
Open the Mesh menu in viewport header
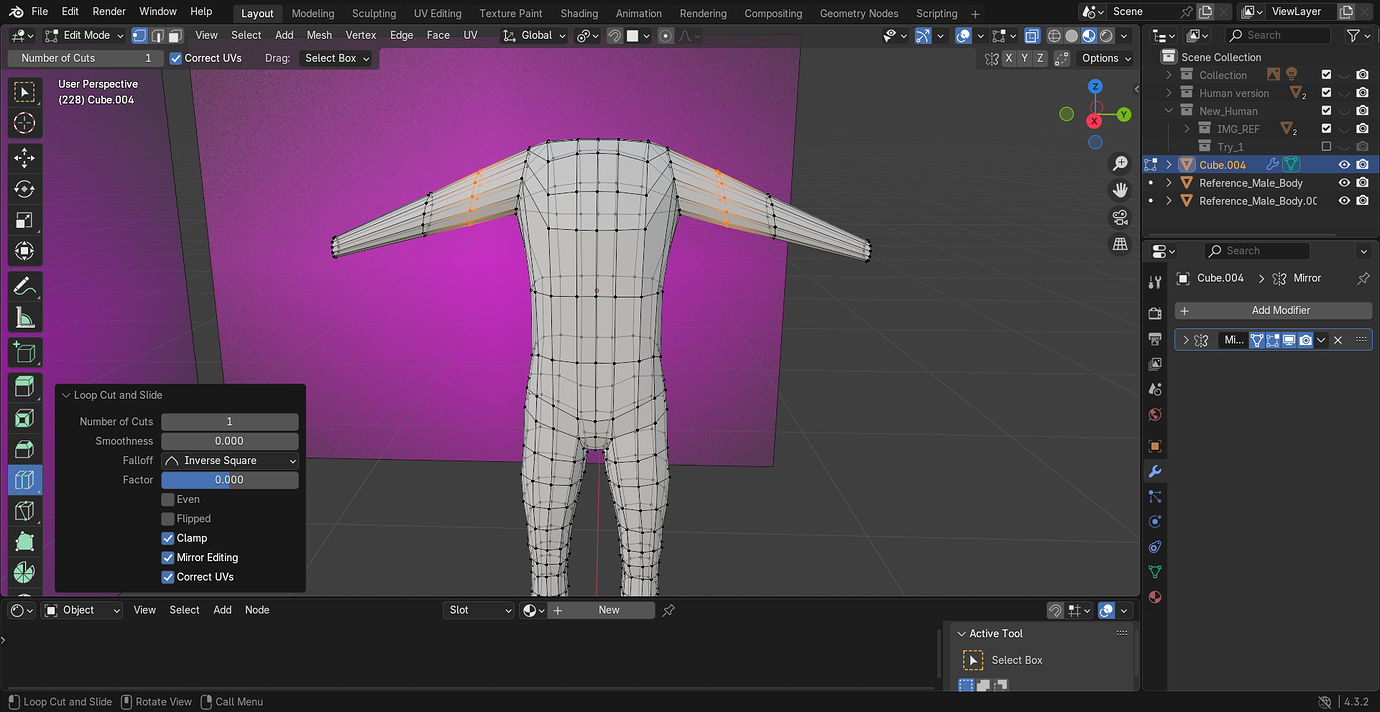(319, 35)
